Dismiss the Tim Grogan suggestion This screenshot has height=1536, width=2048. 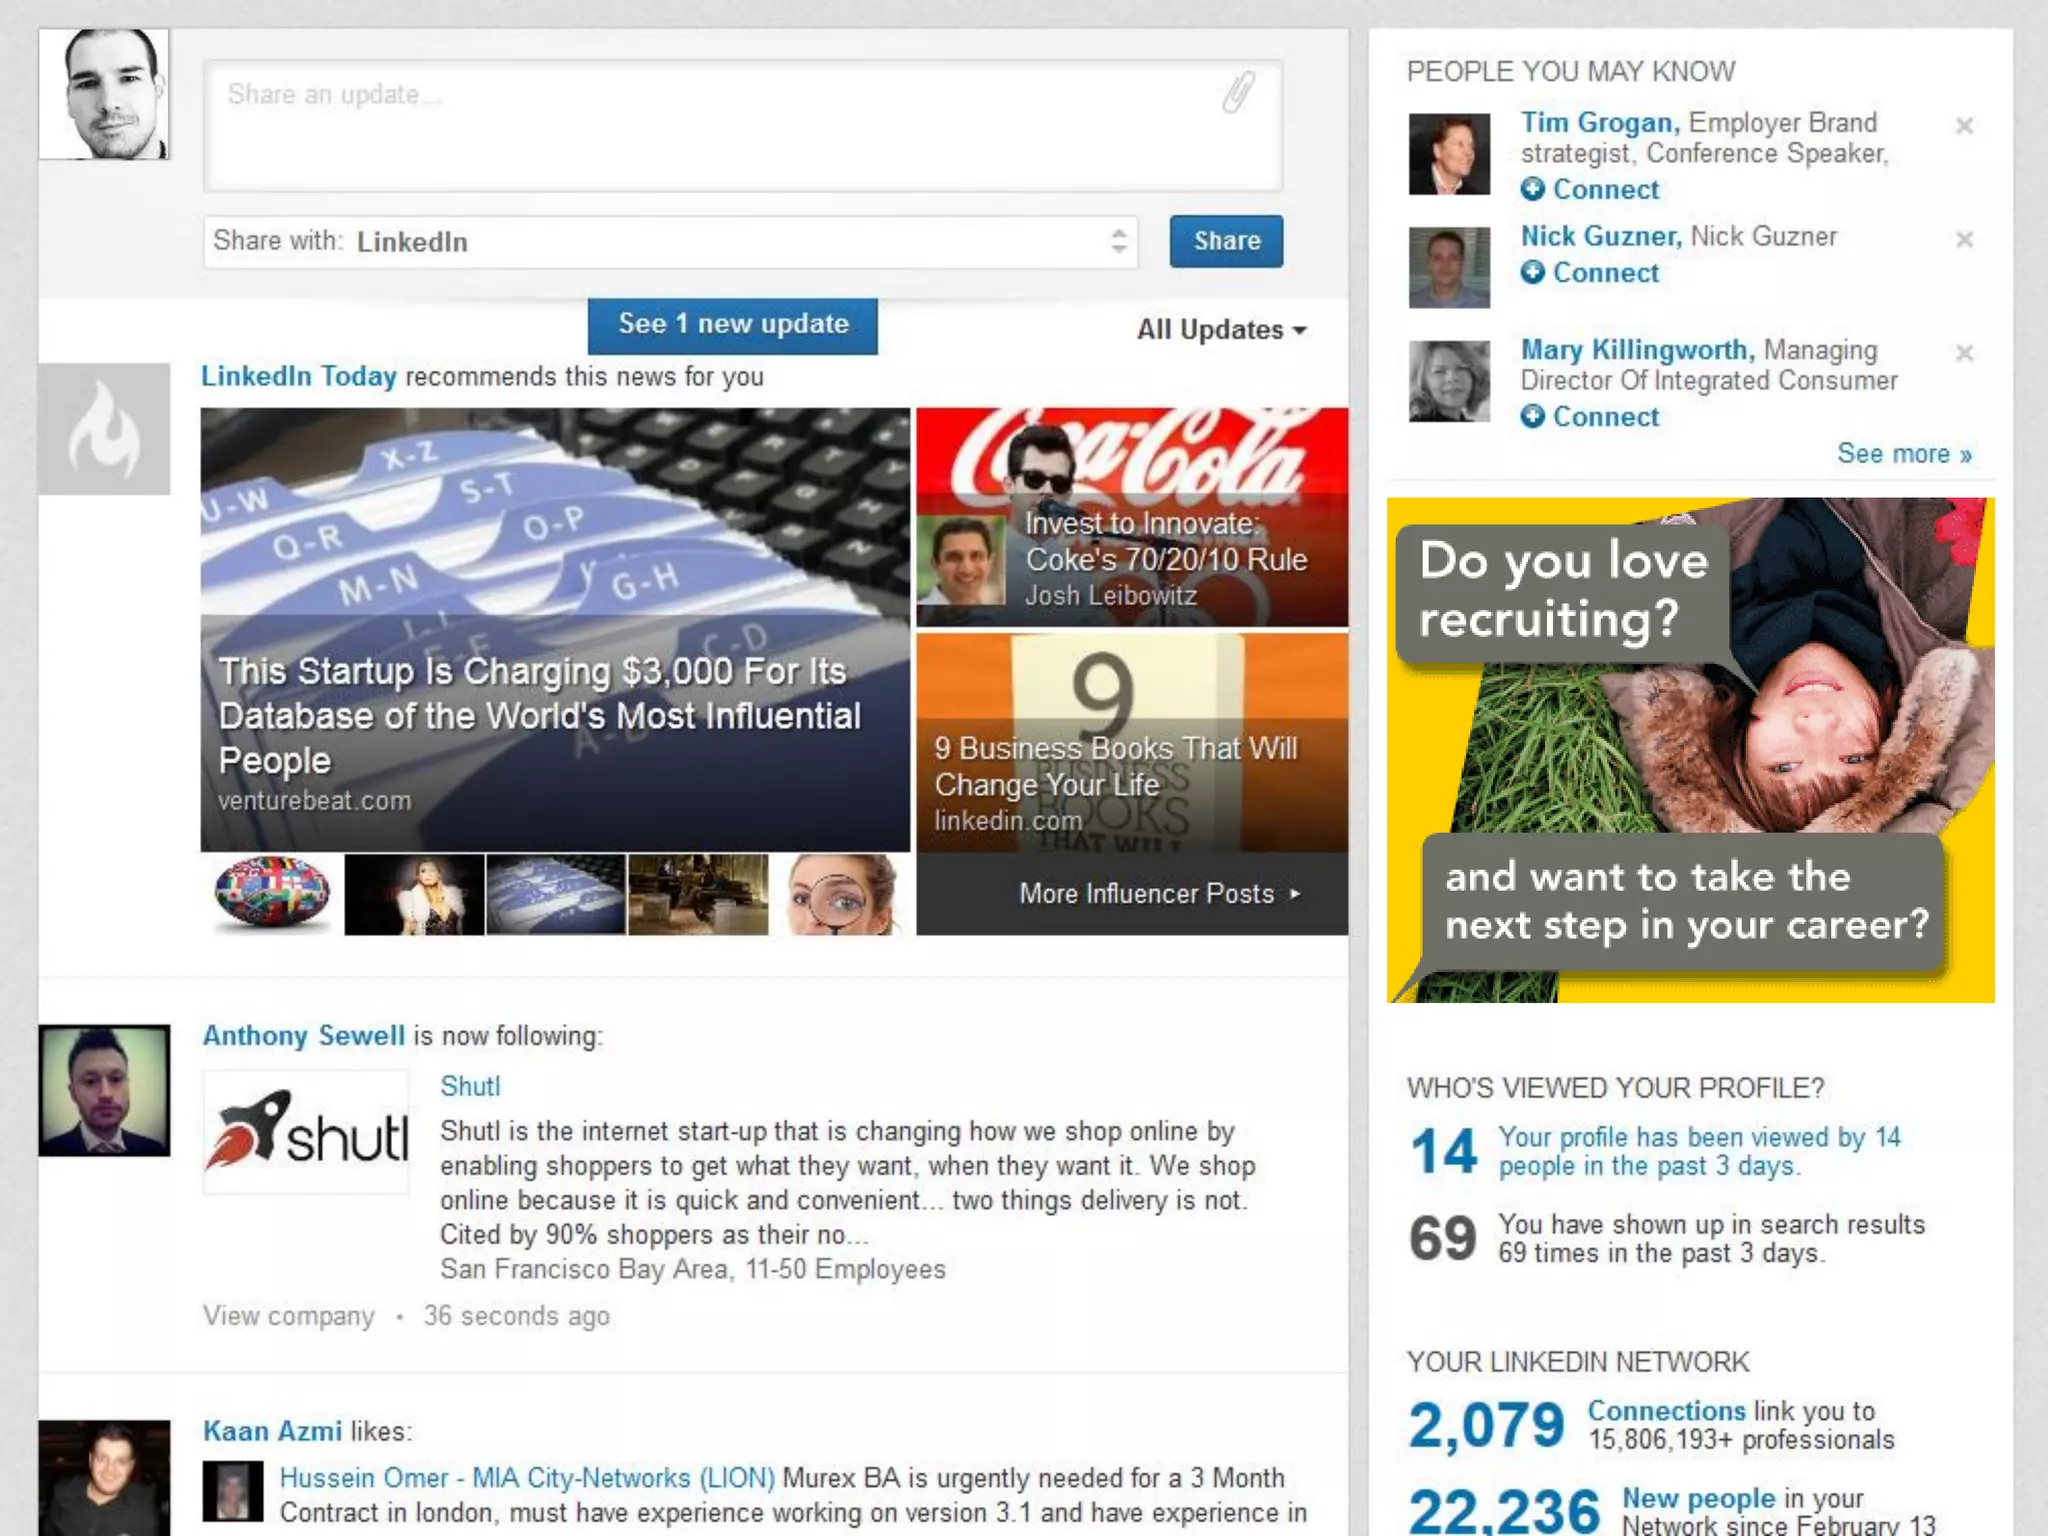click(1964, 125)
